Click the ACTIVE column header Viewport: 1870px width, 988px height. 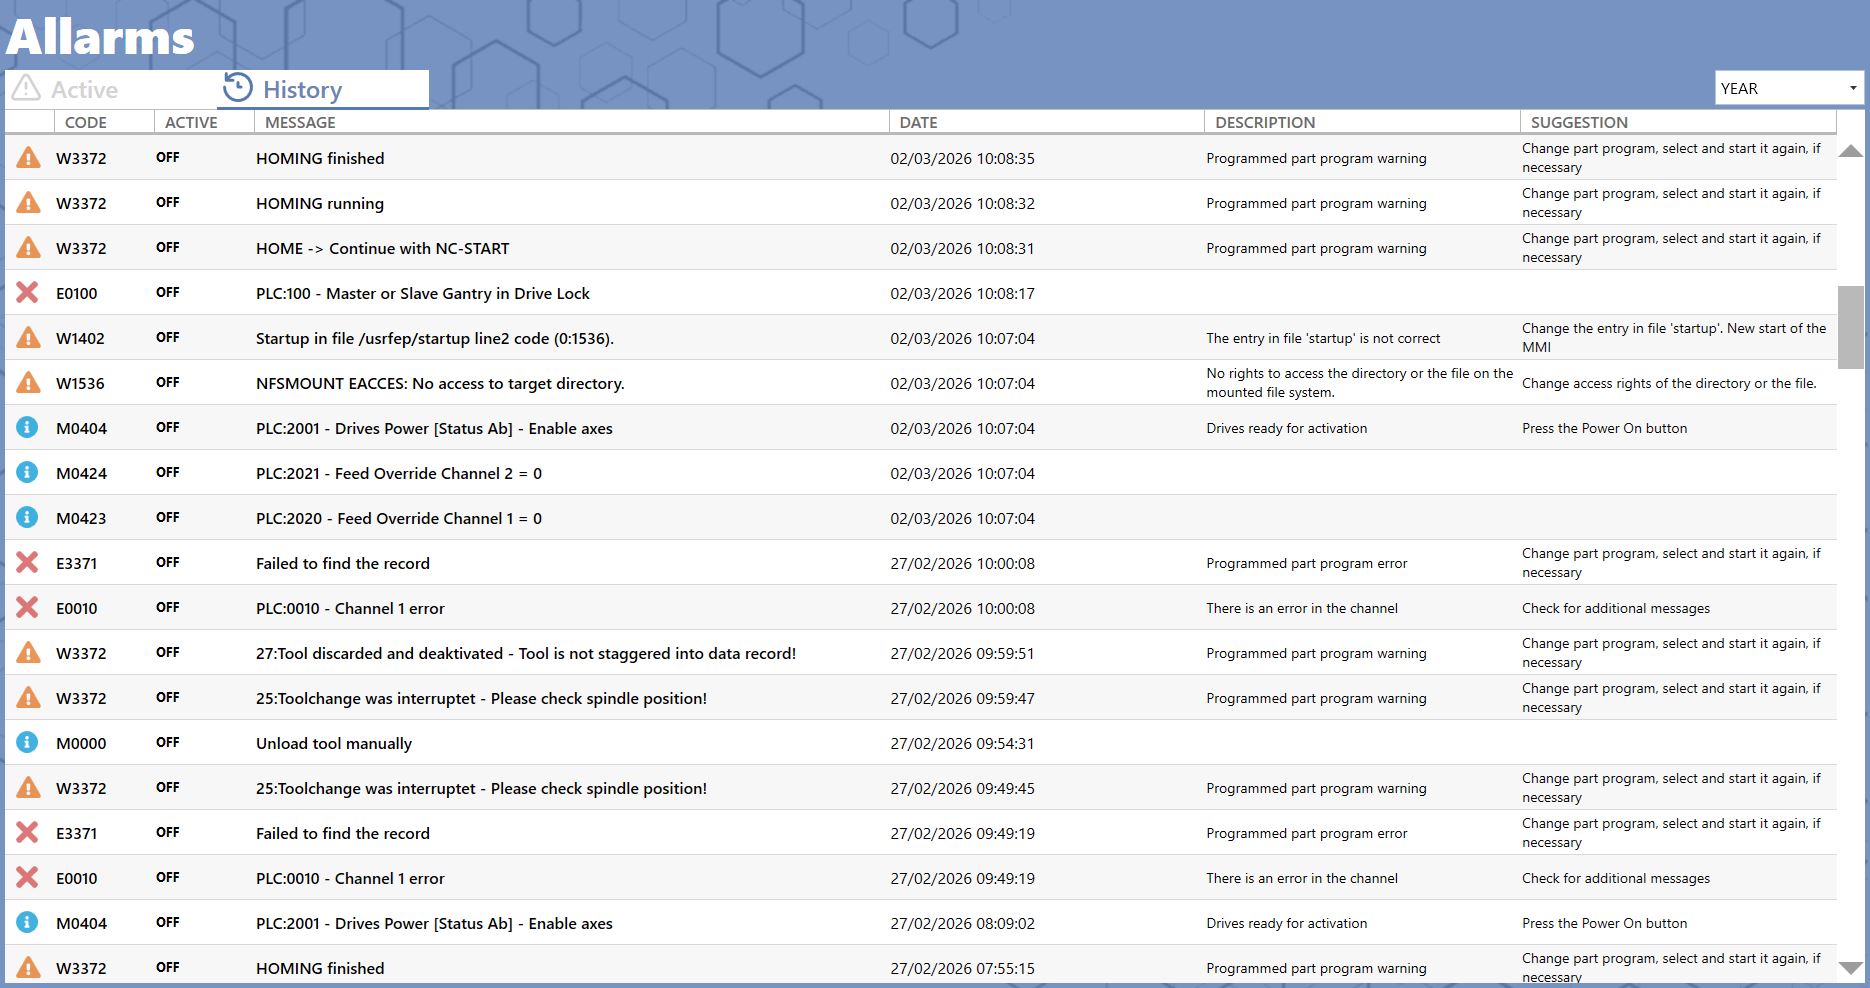204,122
